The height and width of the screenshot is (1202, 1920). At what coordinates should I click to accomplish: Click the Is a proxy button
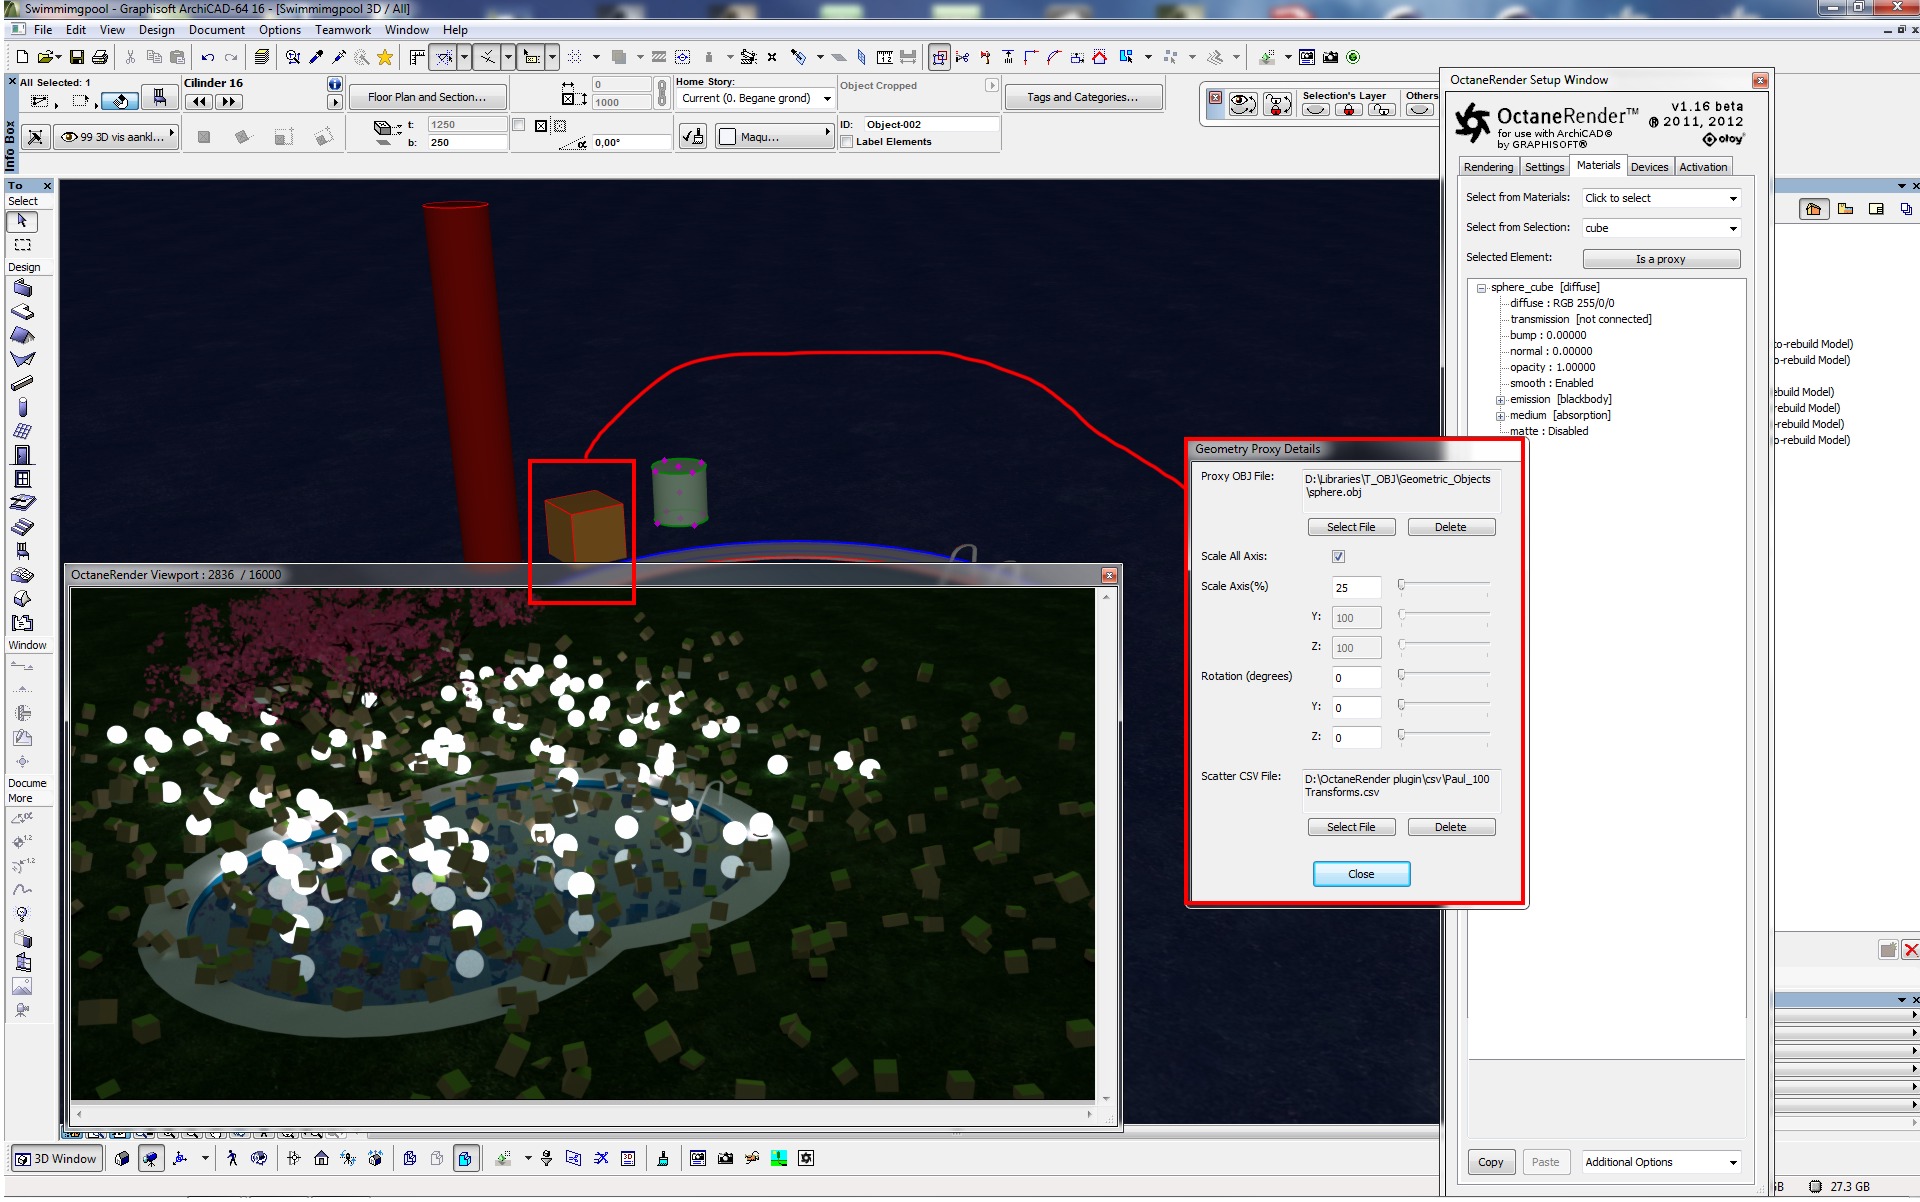click(x=1661, y=259)
